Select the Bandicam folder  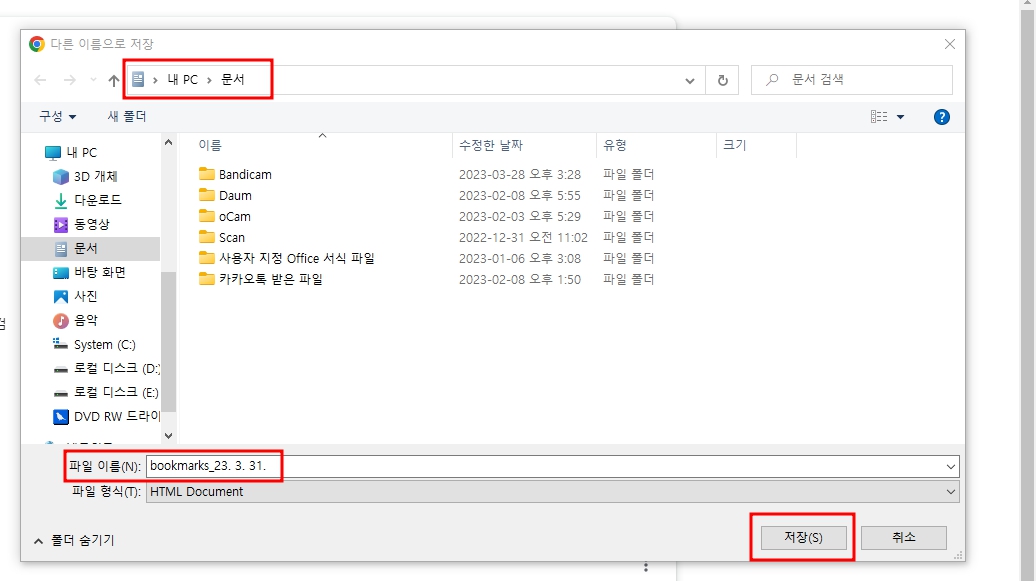(235, 174)
